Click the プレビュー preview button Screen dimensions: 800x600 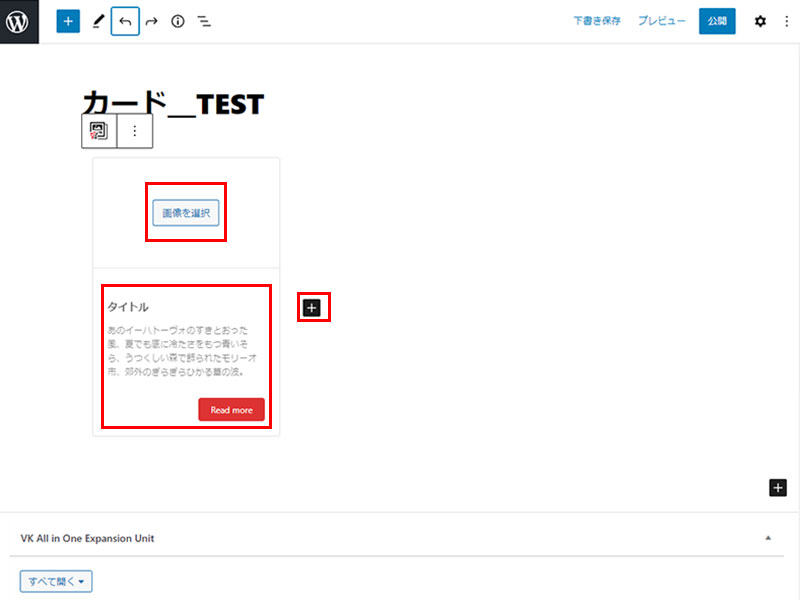point(662,21)
